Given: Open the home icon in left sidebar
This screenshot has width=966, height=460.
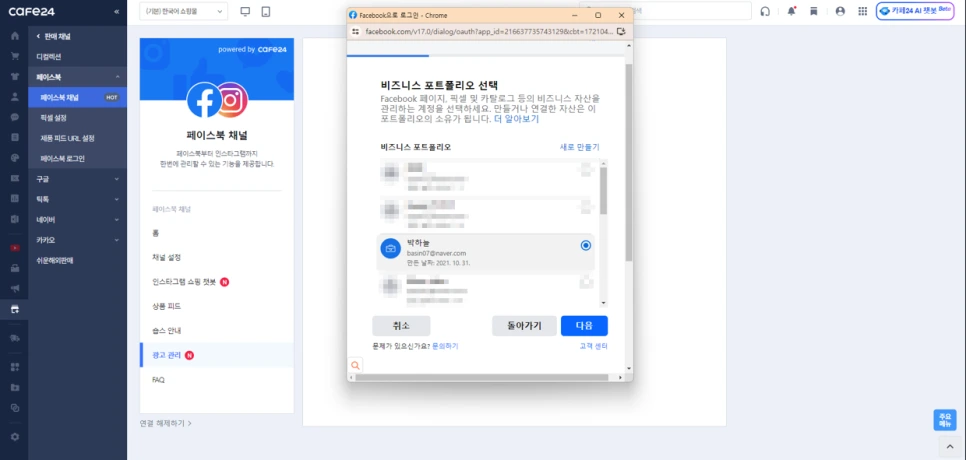Looking at the screenshot, I should (15, 36).
